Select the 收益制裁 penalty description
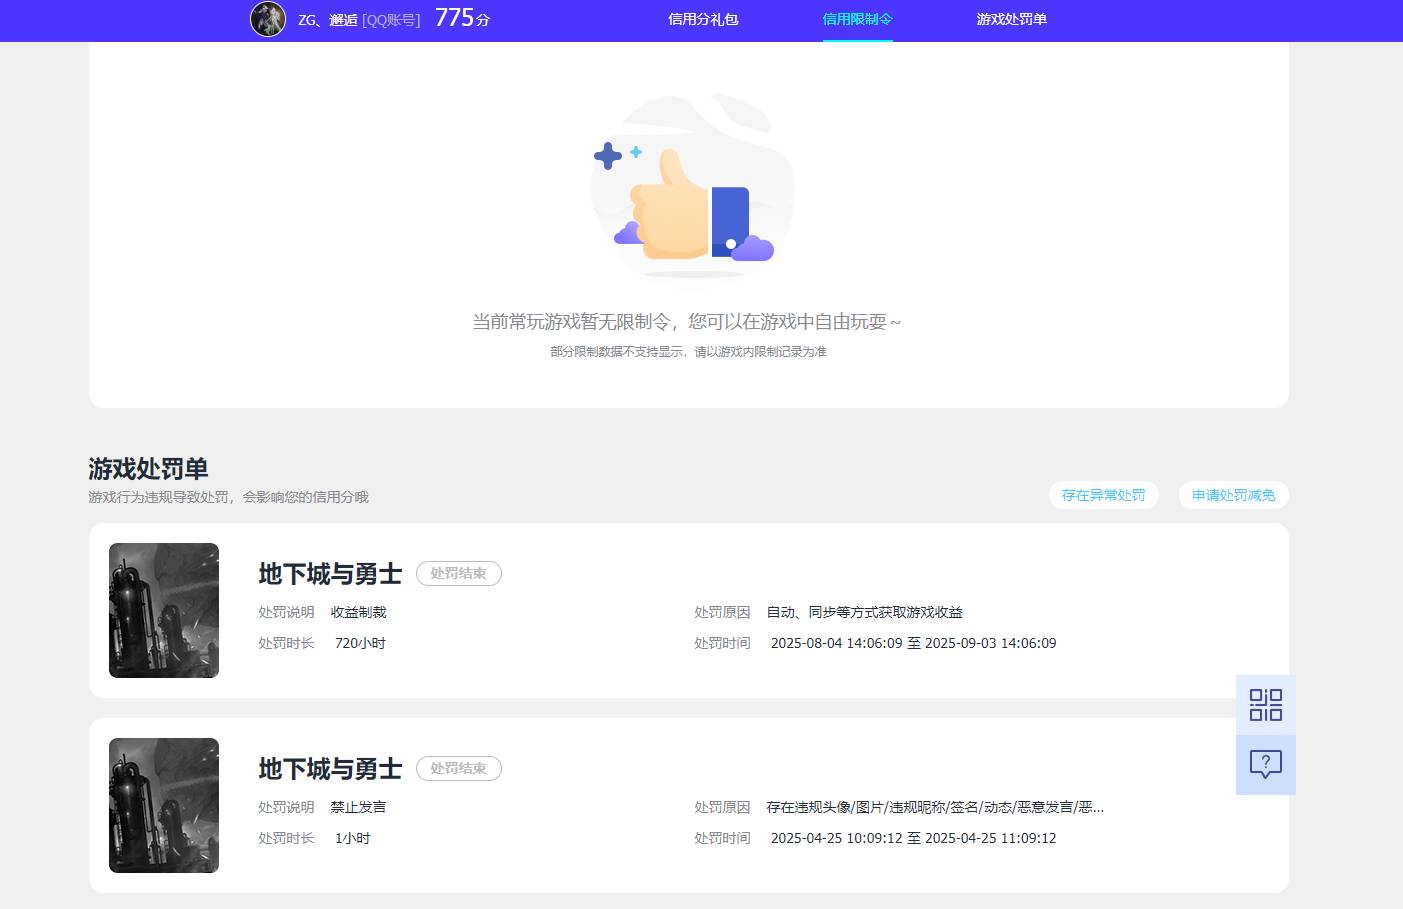 [x=358, y=612]
